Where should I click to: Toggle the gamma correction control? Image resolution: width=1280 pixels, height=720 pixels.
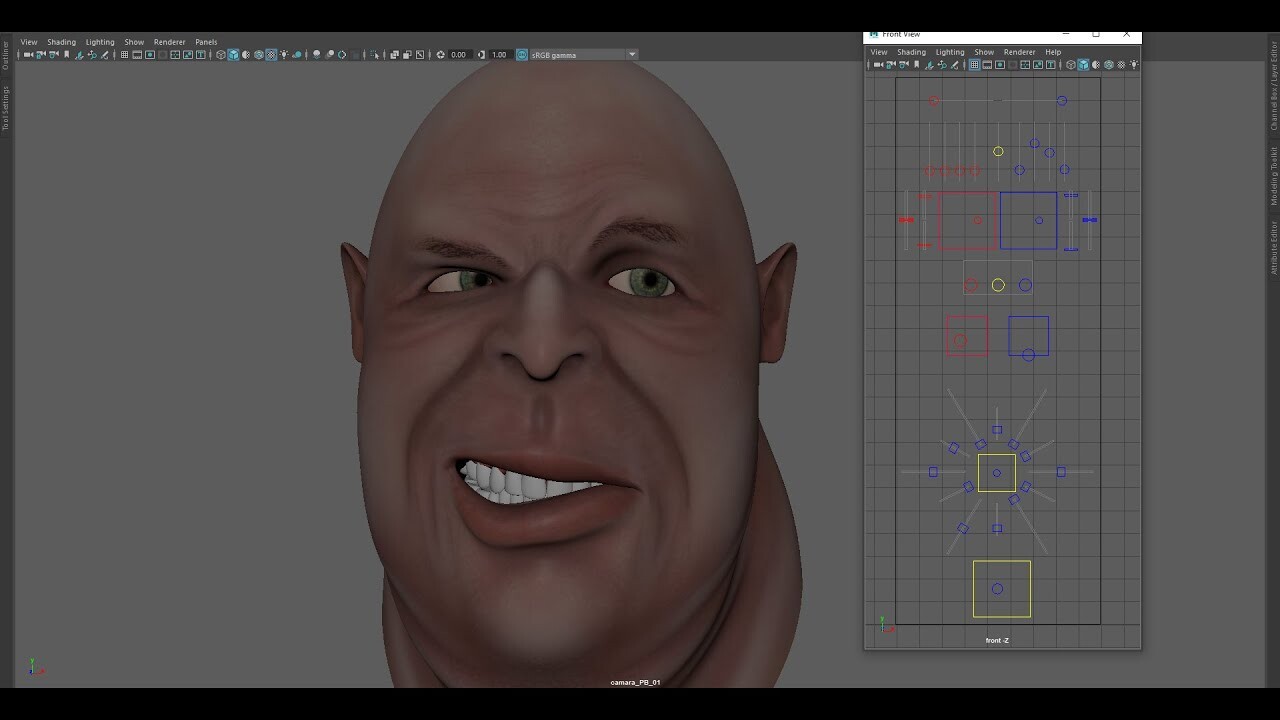pos(481,54)
